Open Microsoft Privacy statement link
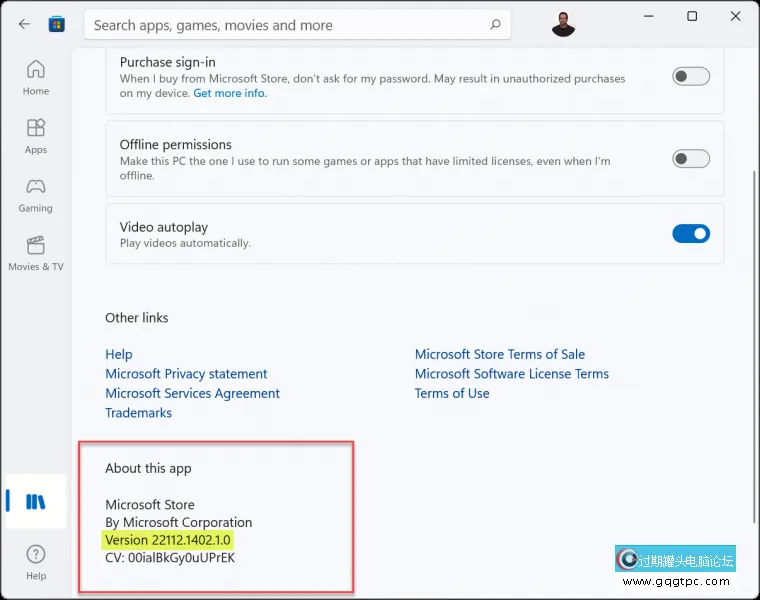This screenshot has width=760, height=600. (186, 374)
